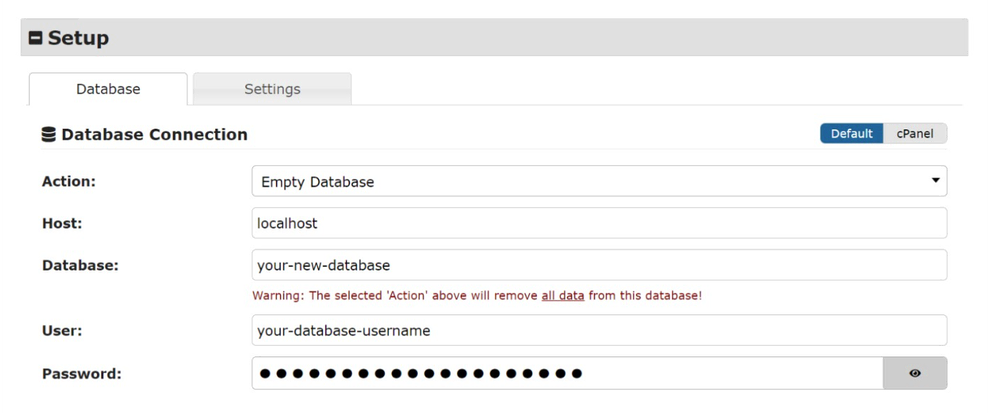Open the Database tab

point(108,89)
